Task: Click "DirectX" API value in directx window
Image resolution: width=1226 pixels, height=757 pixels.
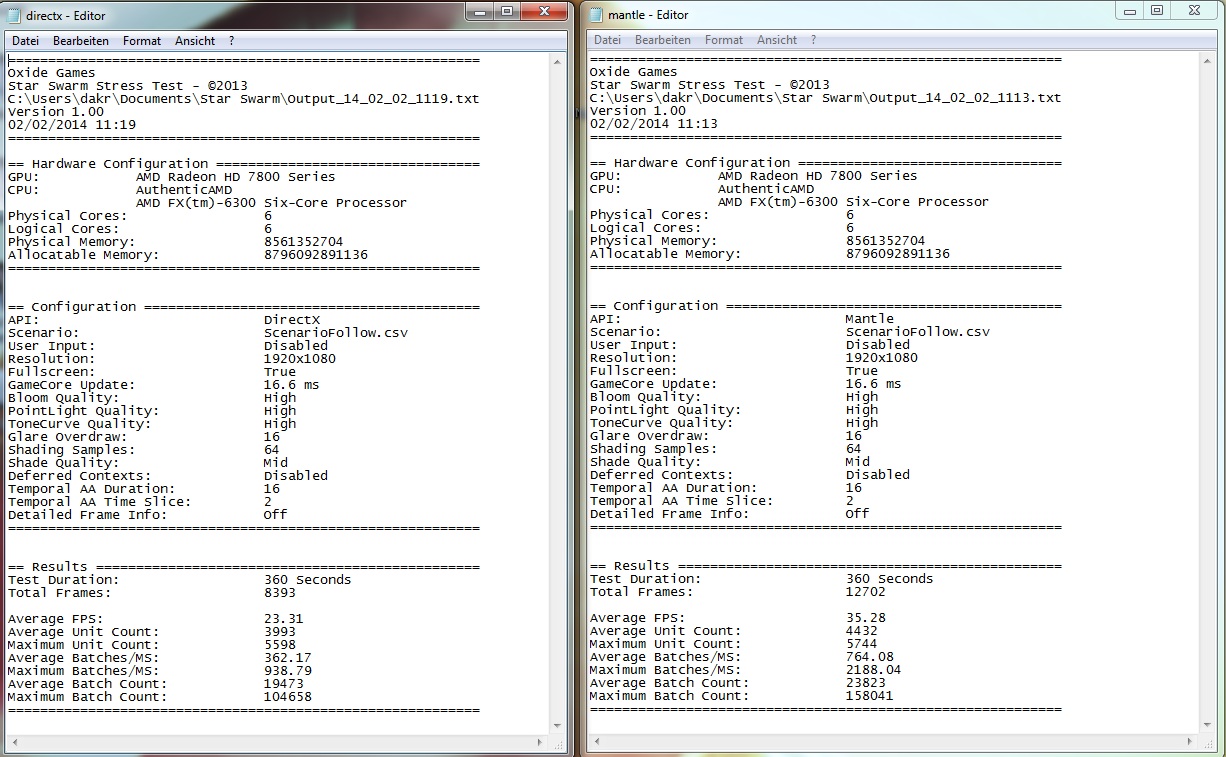Action: click(x=292, y=320)
